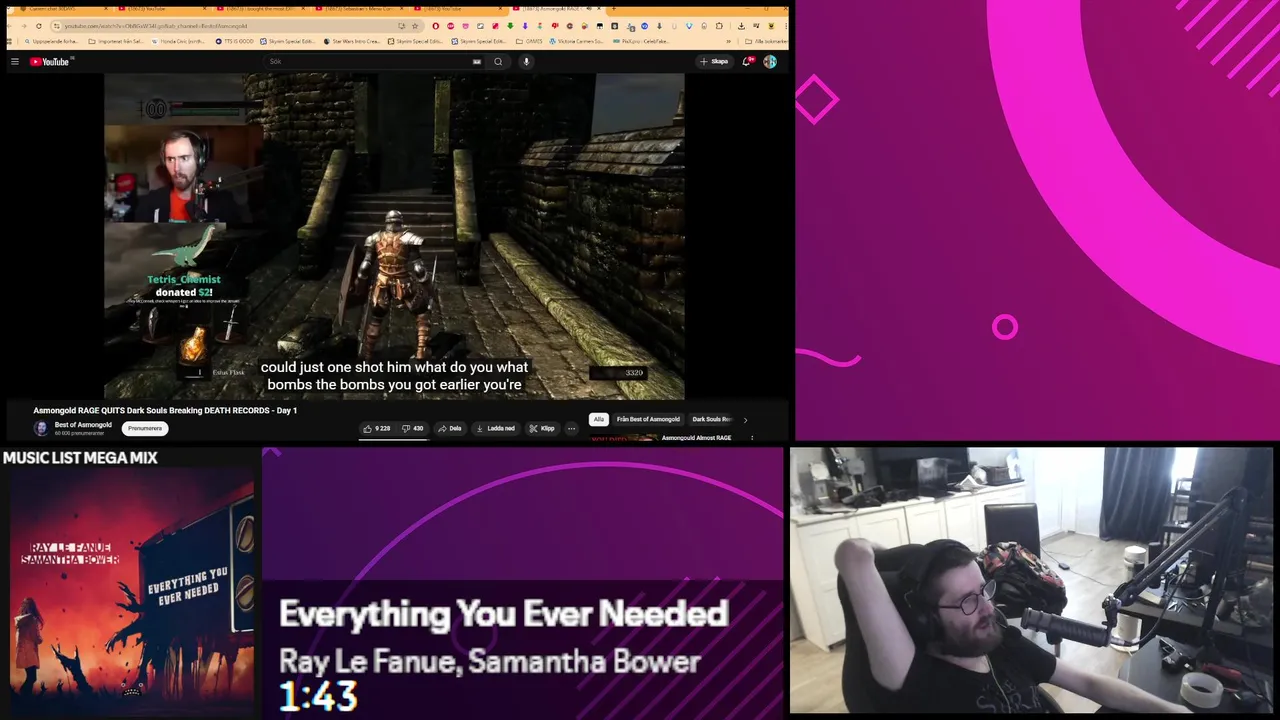
Task: Click the Skapa create button
Action: [x=714, y=62]
